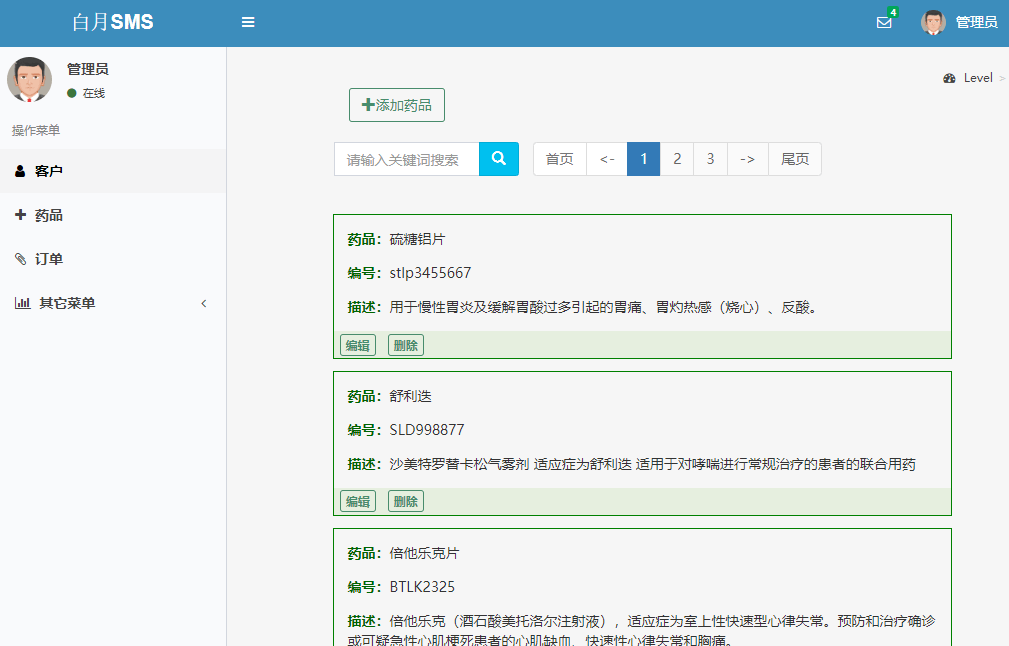1009x646 pixels.
Task: Go to 尾页 last page
Action: 795,159
